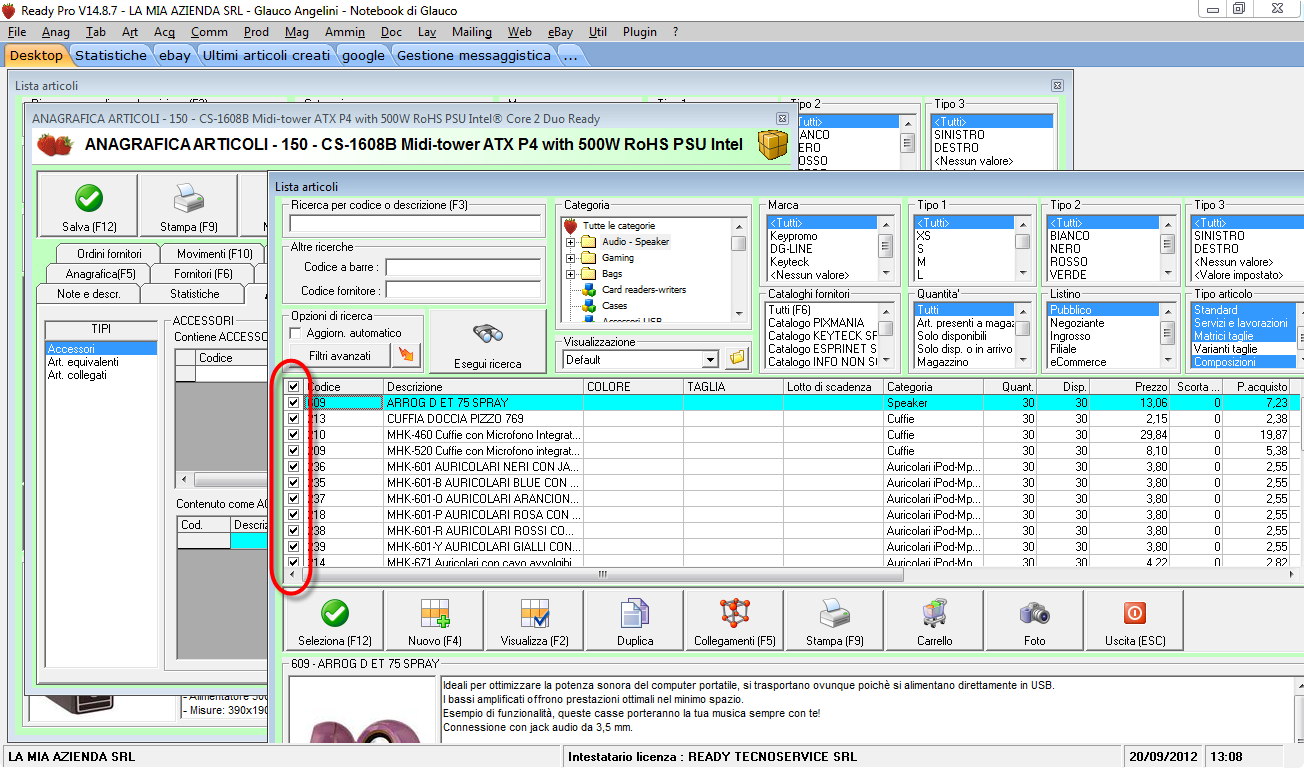Click the date 20/09/2012 in status bar
The height and width of the screenshot is (768, 1304).
1163,756
